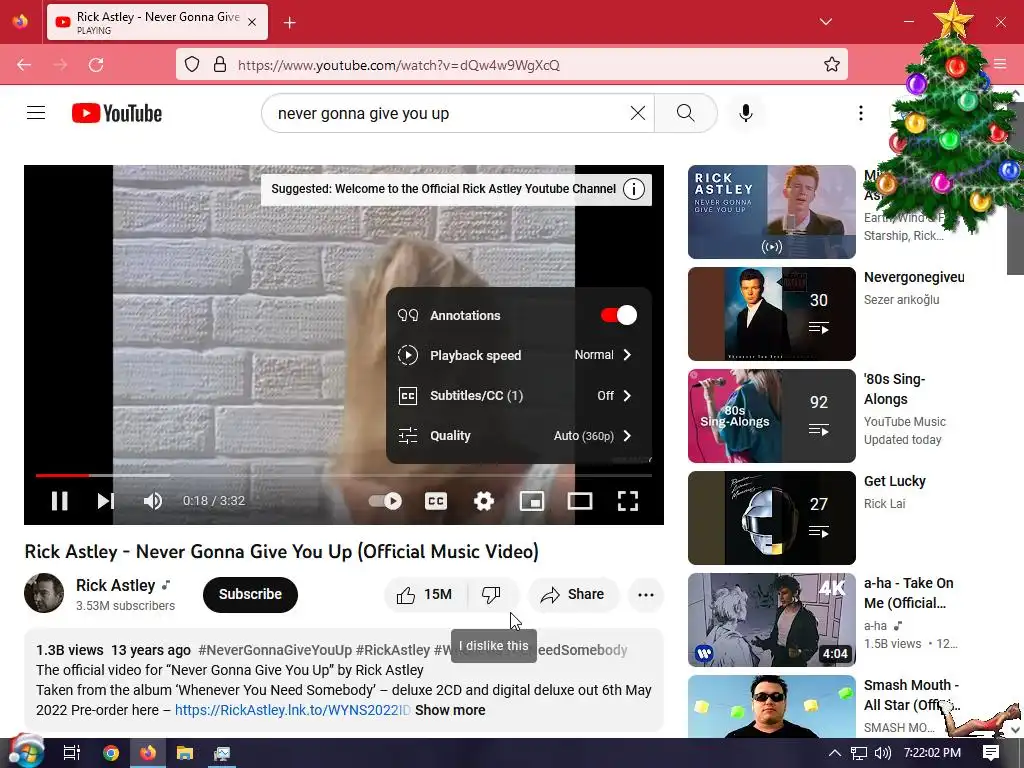This screenshot has height=768, width=1024.
Task: Go to YouTube home via logo
Action: tap(117, 113)
